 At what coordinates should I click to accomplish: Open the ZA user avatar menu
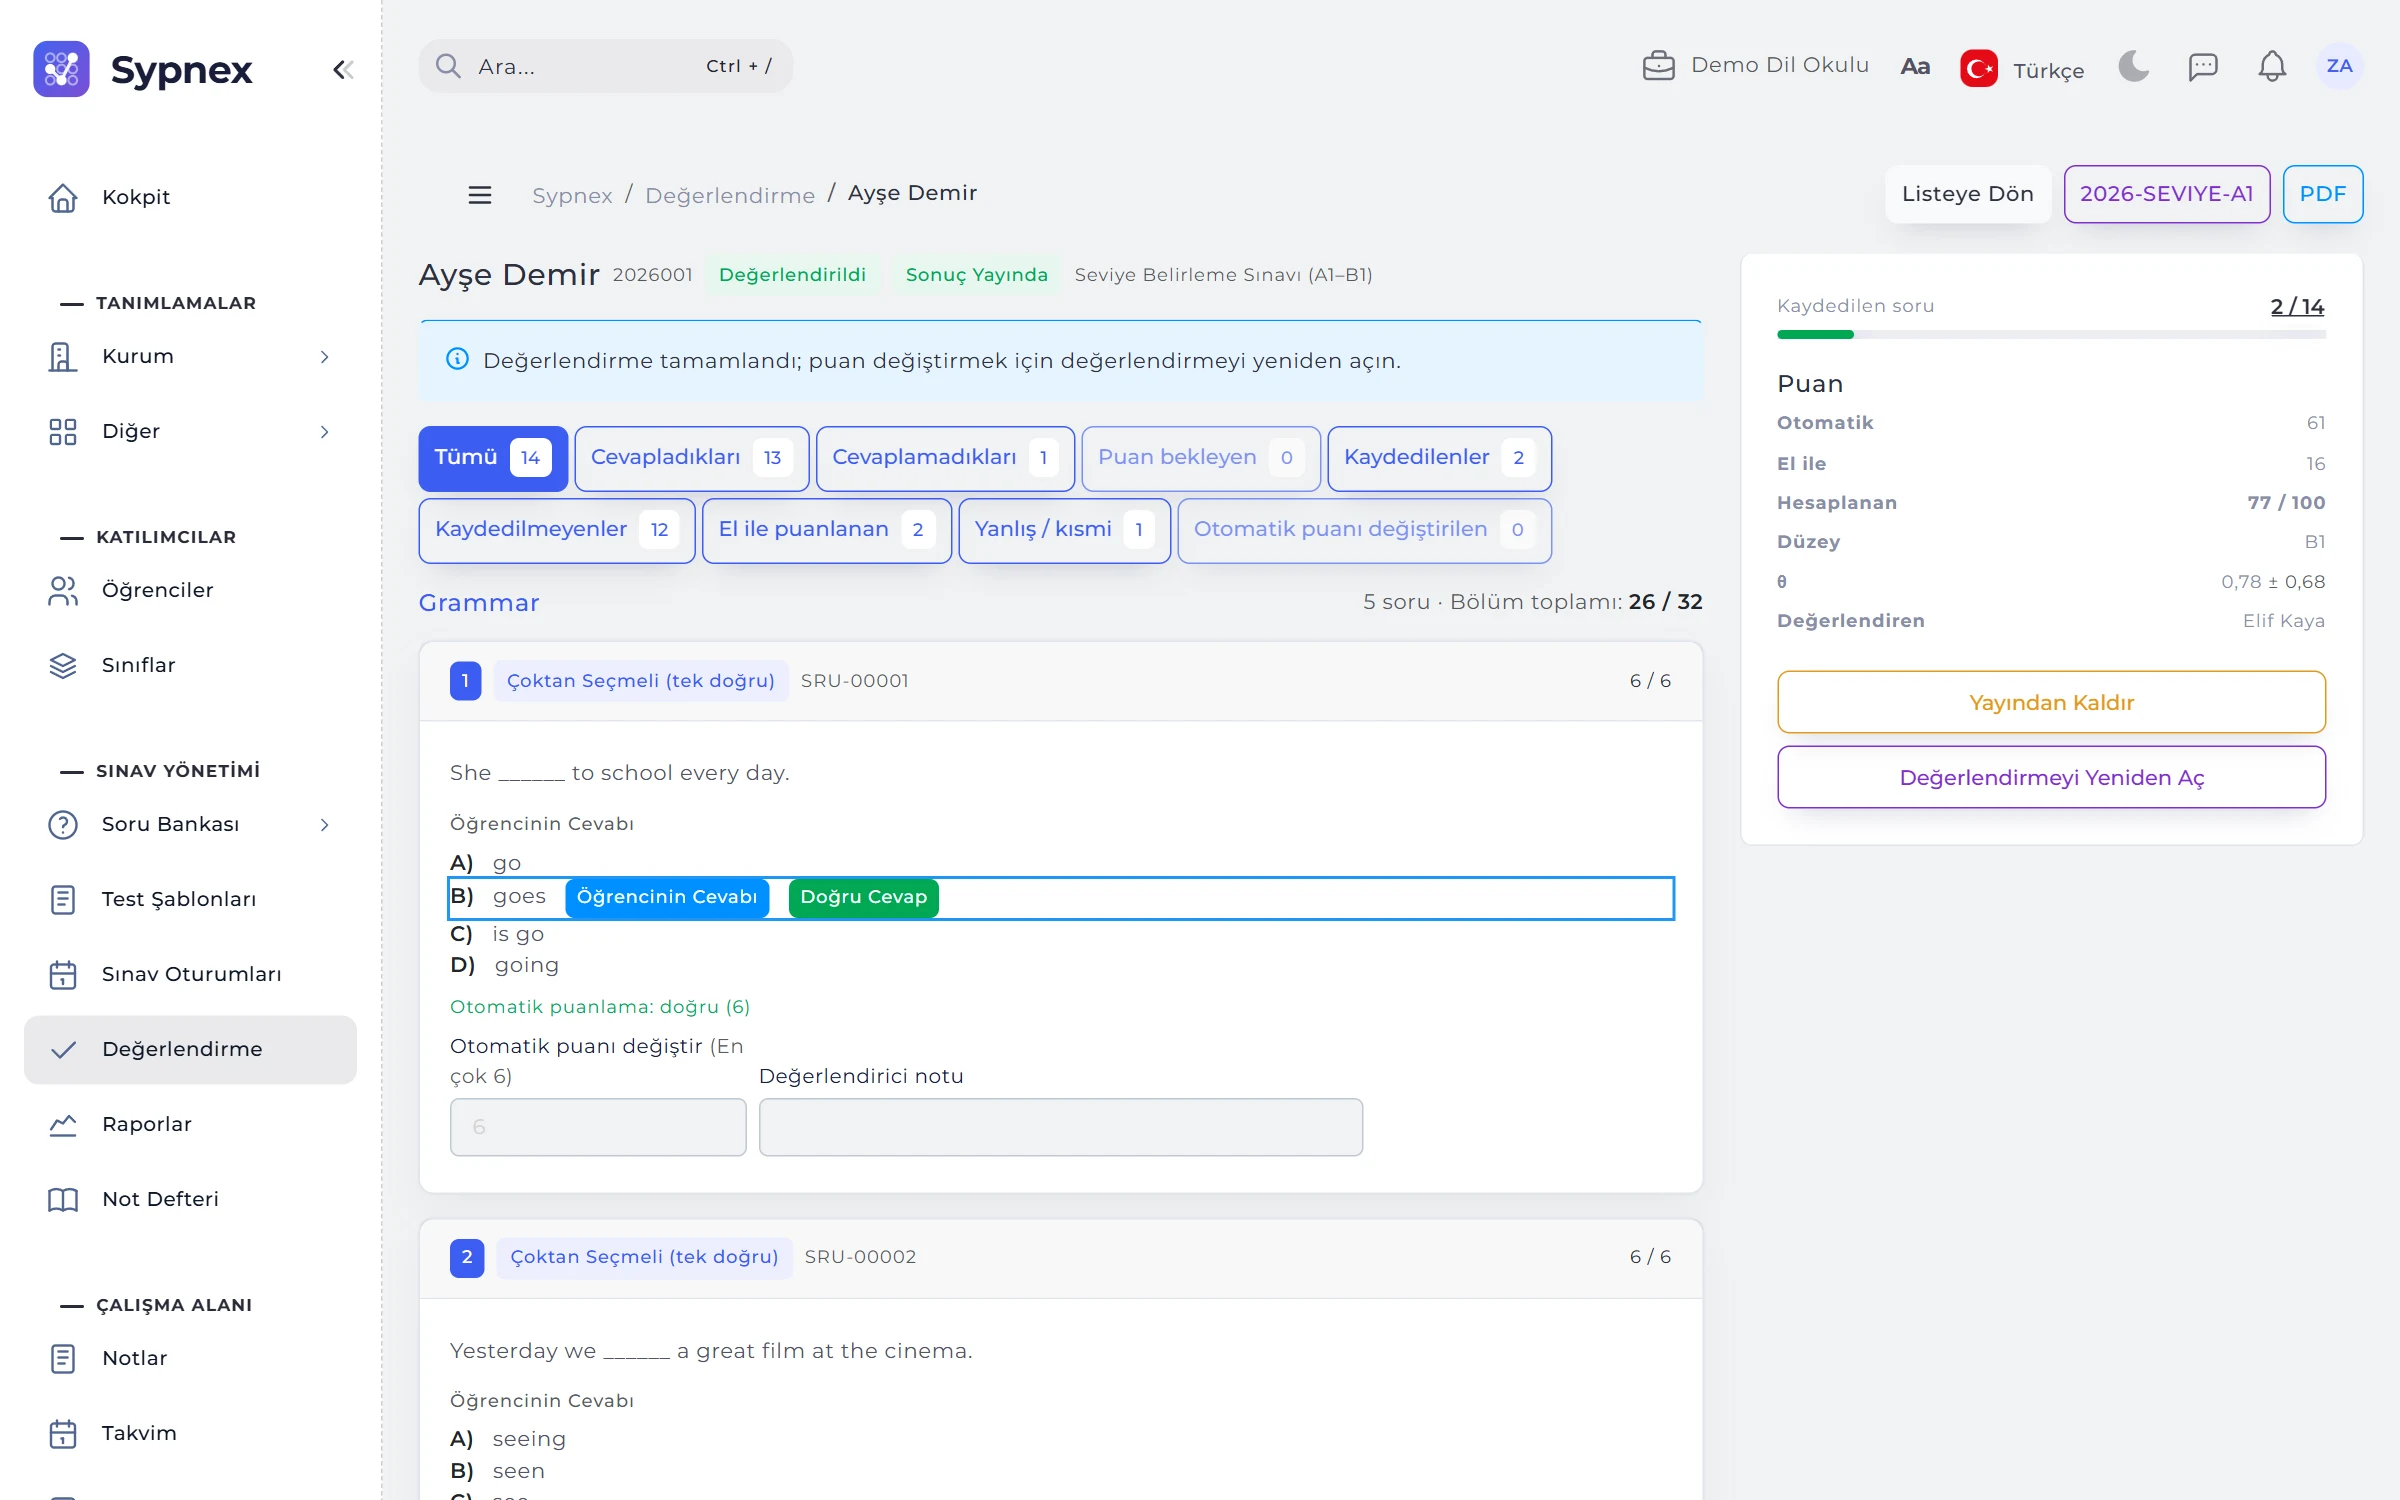point(2339,66)
